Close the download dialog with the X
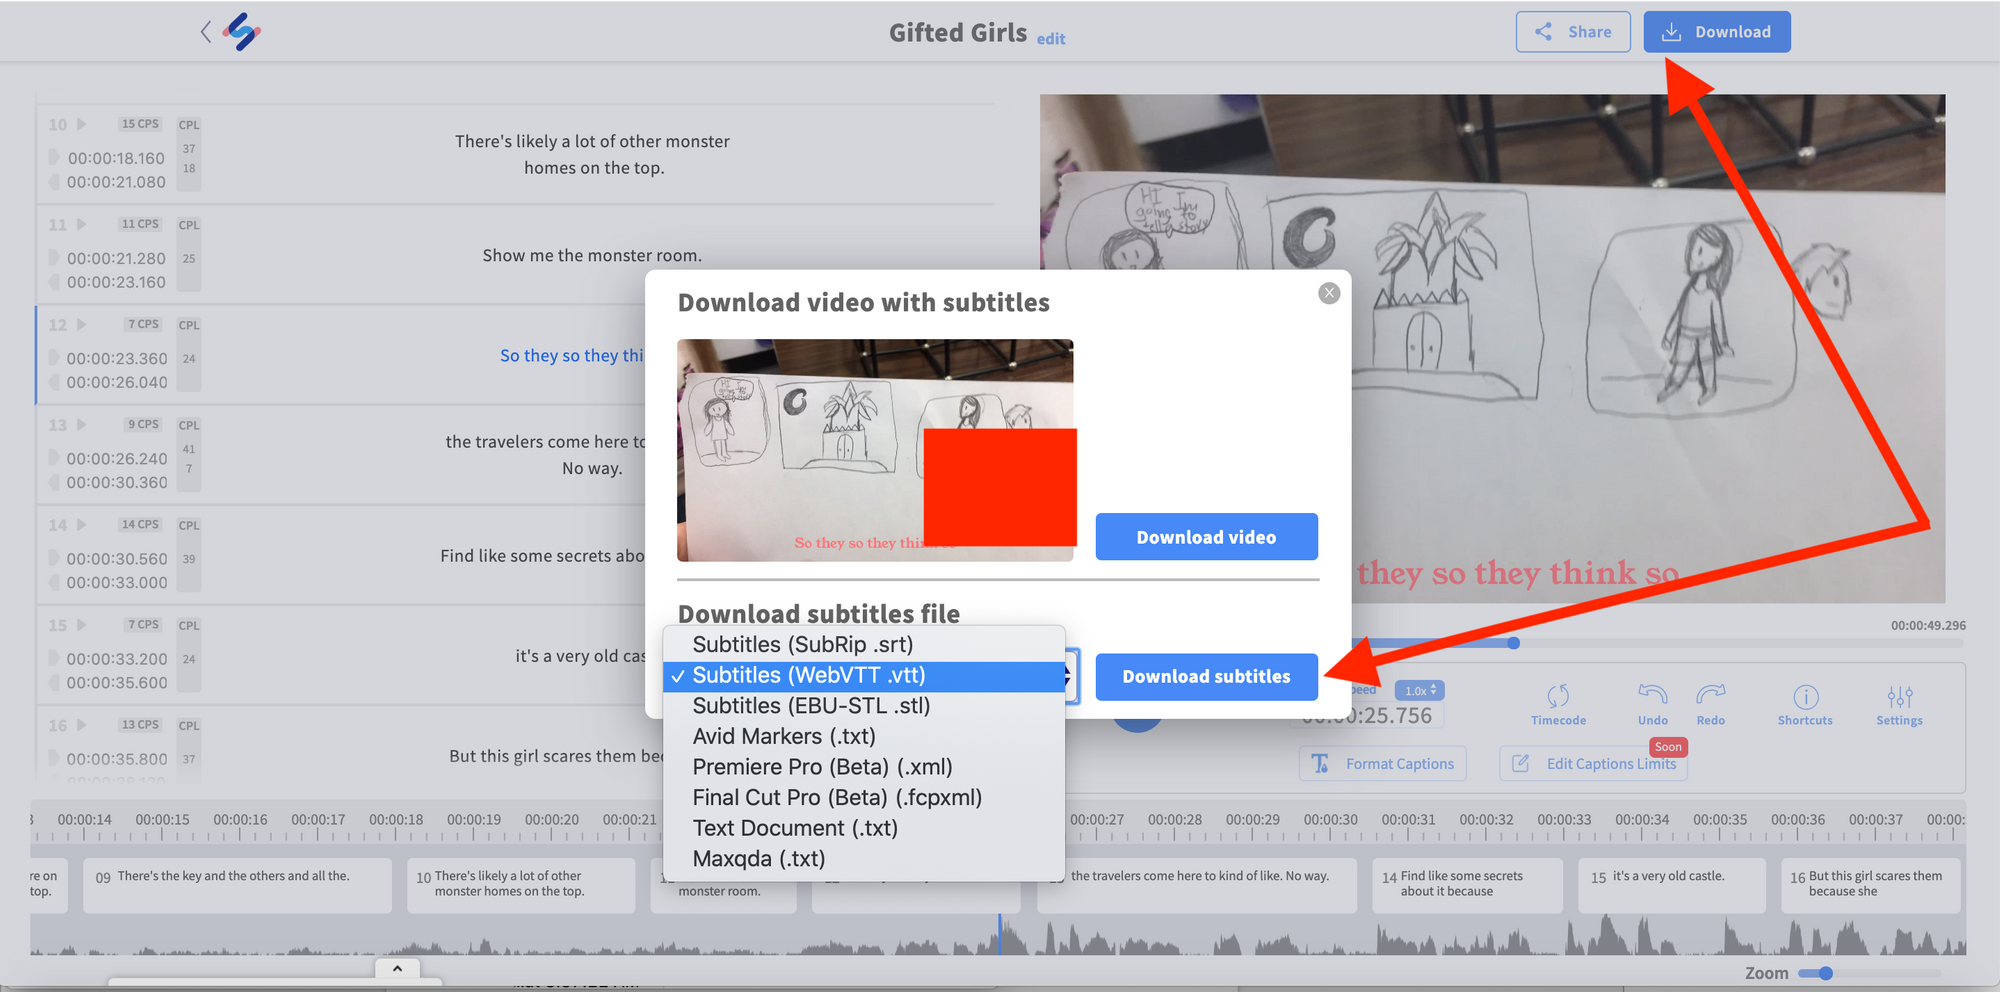 point(1328,293)
